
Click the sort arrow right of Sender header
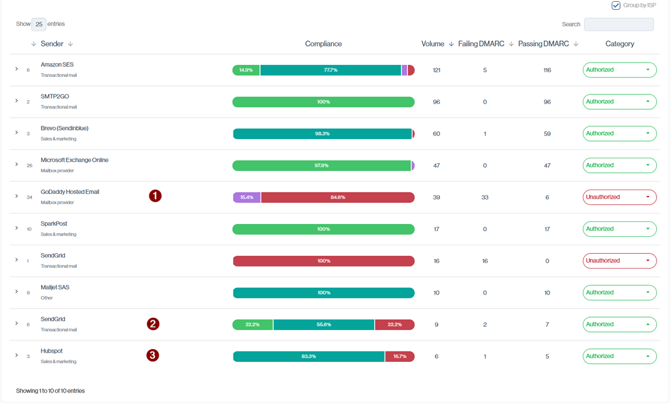[x=71, y=44]
